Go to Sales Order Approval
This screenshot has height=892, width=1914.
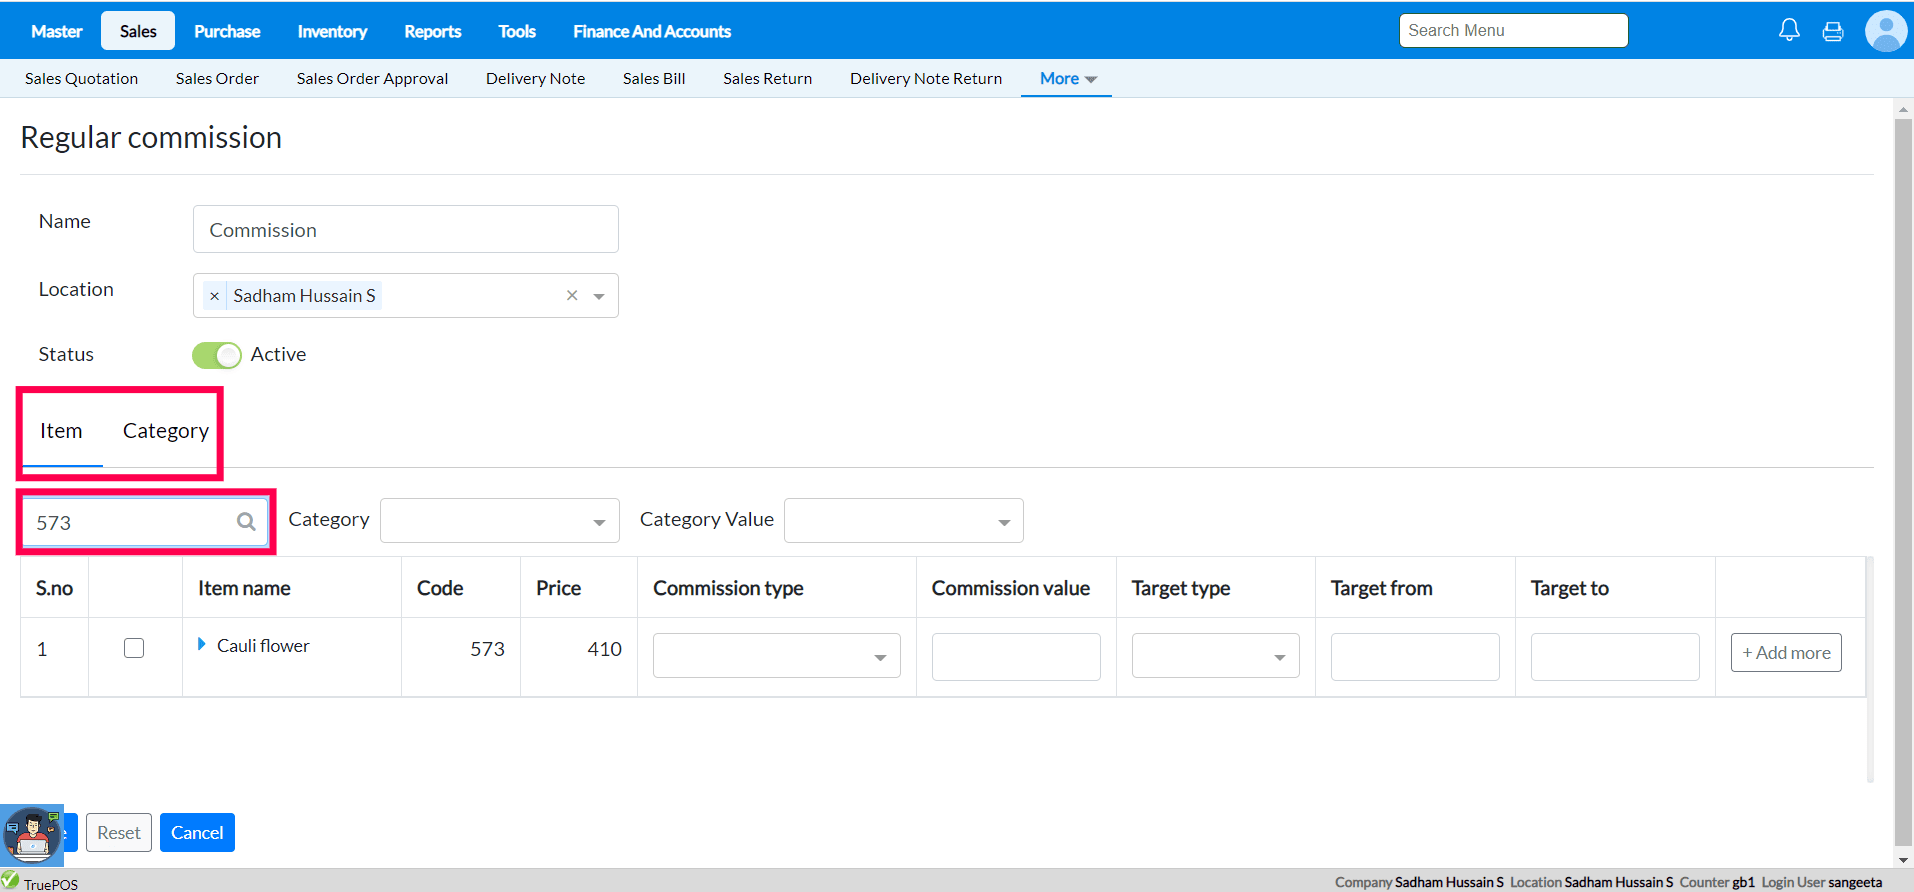coord(372,78)
